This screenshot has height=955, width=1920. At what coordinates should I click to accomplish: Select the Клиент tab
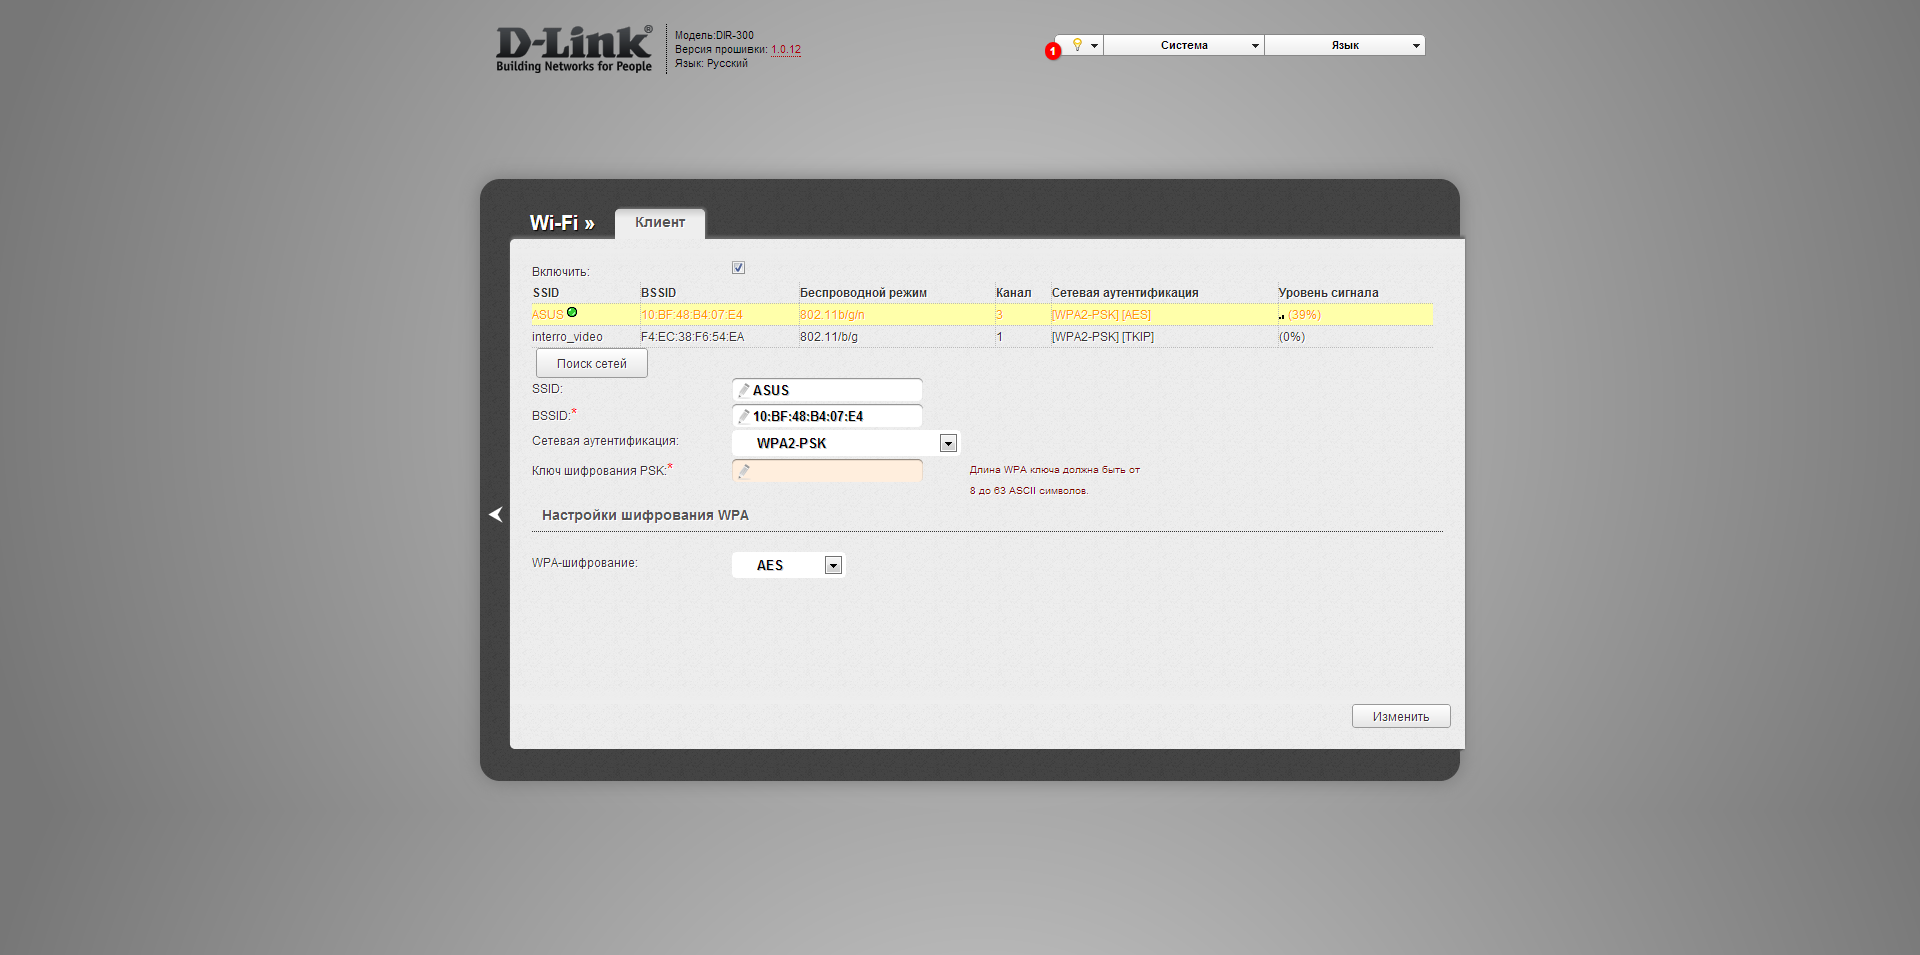(x=660, y=223)
